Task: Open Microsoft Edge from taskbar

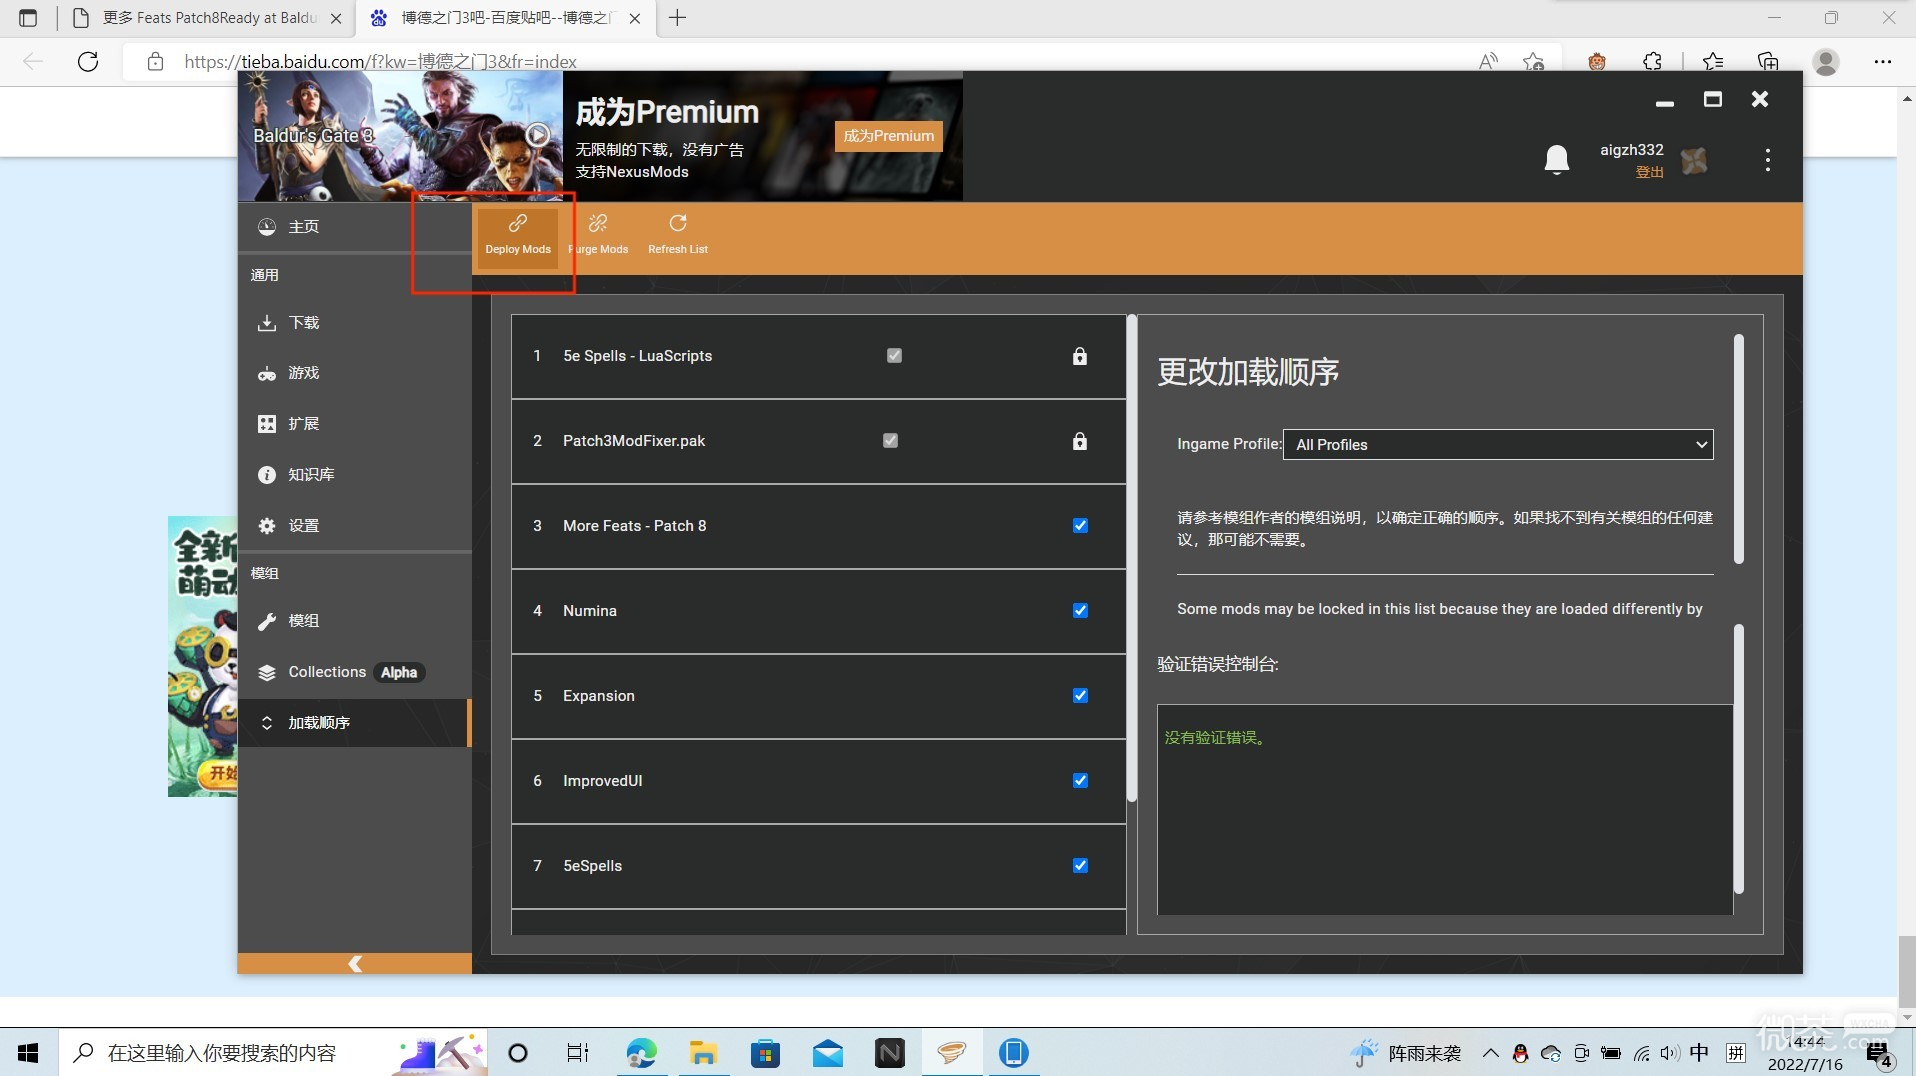Action: (641, 1053)
